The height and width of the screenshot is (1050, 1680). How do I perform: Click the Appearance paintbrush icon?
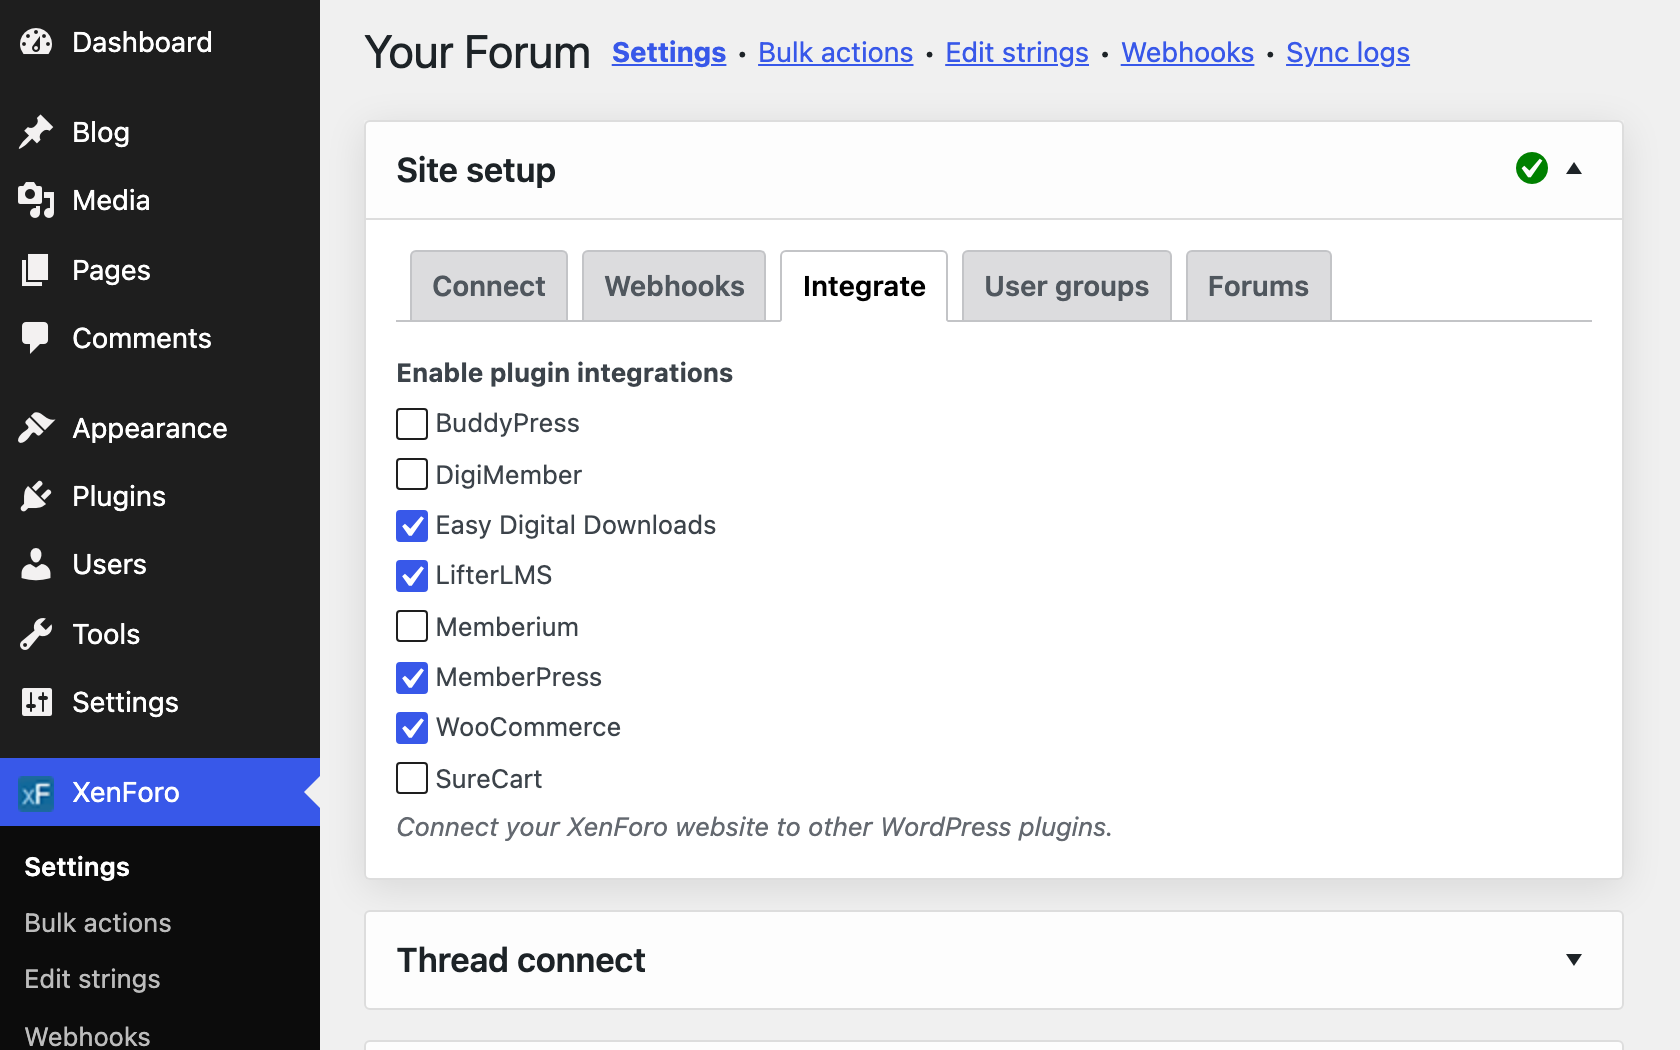click(x=36, y=428)
